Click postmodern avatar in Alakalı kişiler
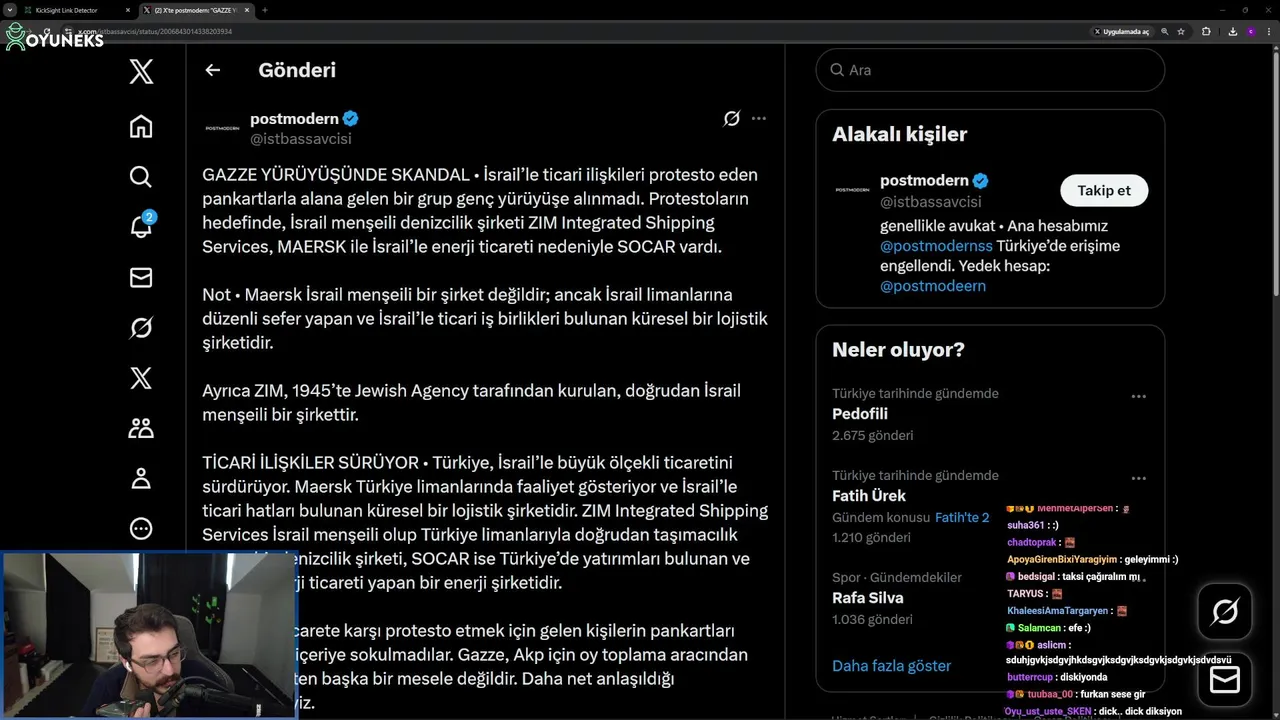Image resolution: width=1280 pixels, height=720 pixels. (852, 190)
